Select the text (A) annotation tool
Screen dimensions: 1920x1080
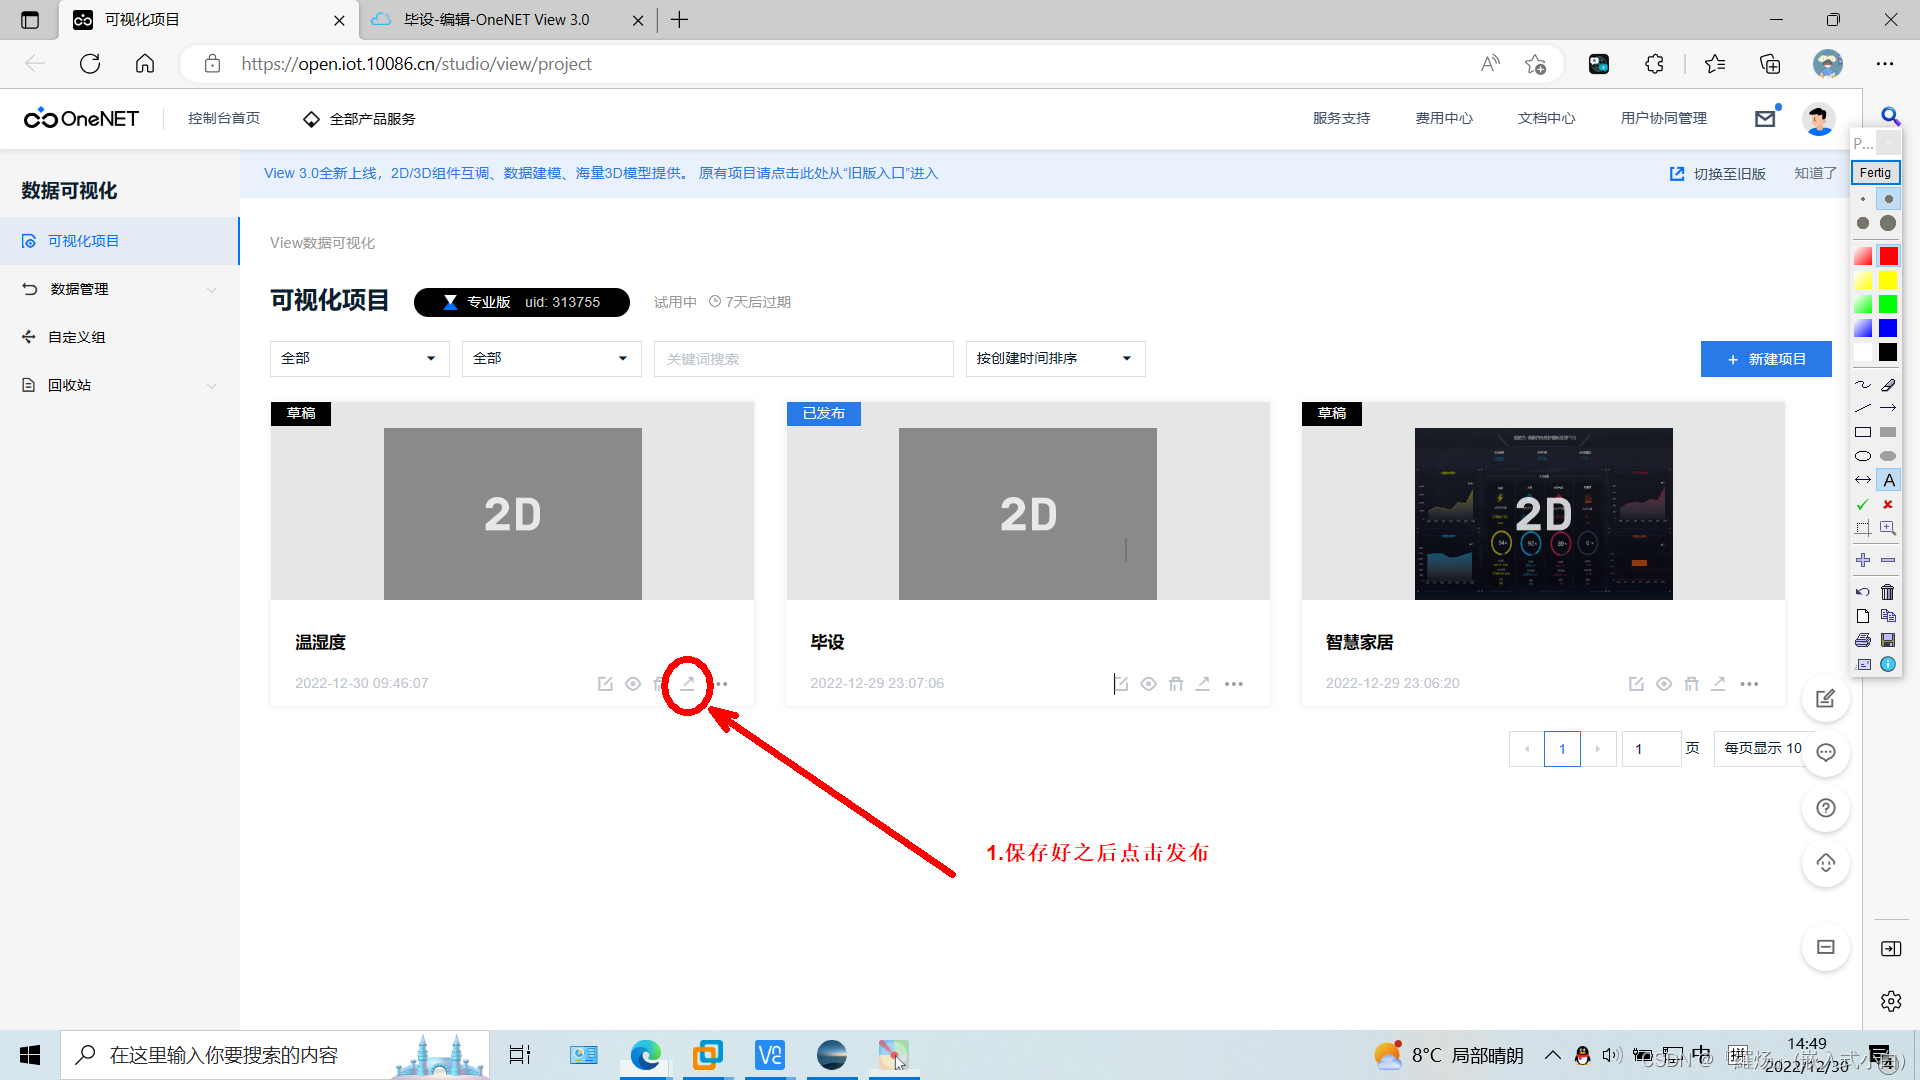click(x=1888, y=480)
